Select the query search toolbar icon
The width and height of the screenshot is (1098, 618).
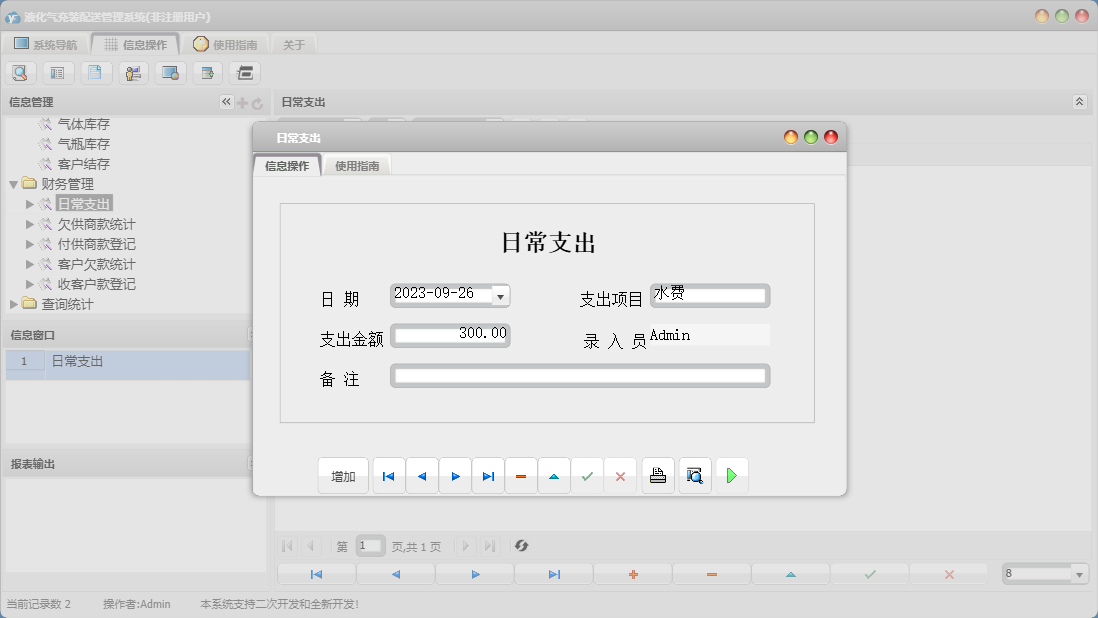pos(20,72)
